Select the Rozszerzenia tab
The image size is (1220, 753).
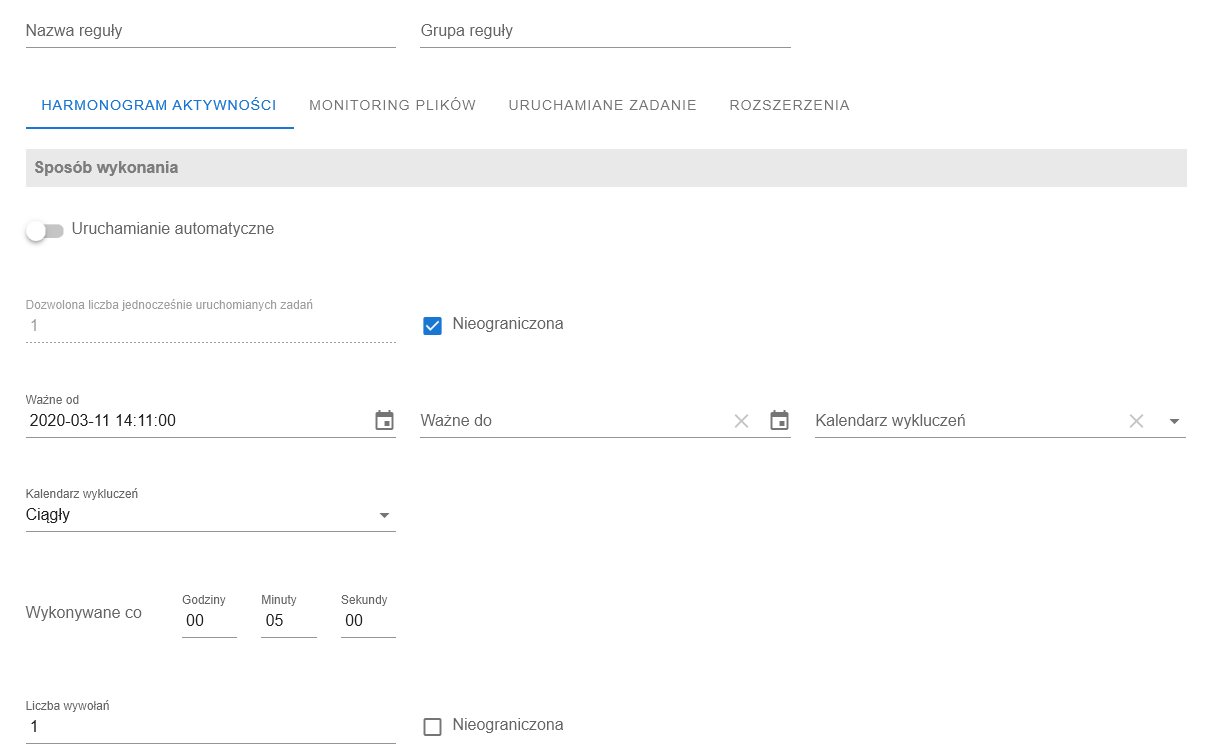[789, 105]
